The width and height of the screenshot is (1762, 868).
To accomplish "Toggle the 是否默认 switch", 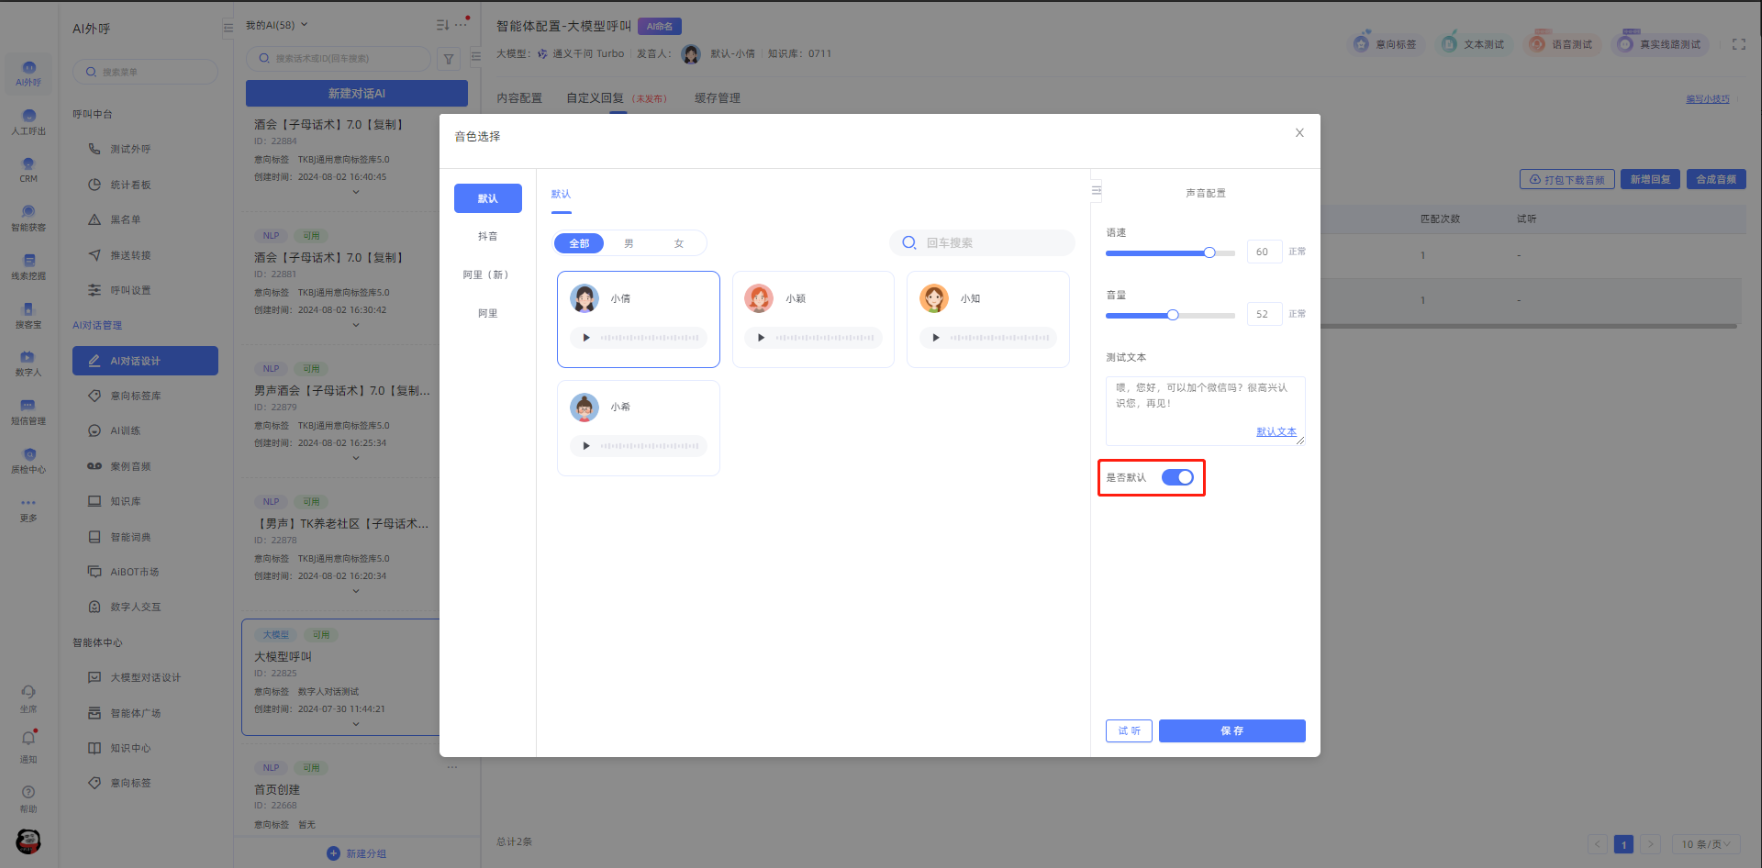I will click(1177, 478).
